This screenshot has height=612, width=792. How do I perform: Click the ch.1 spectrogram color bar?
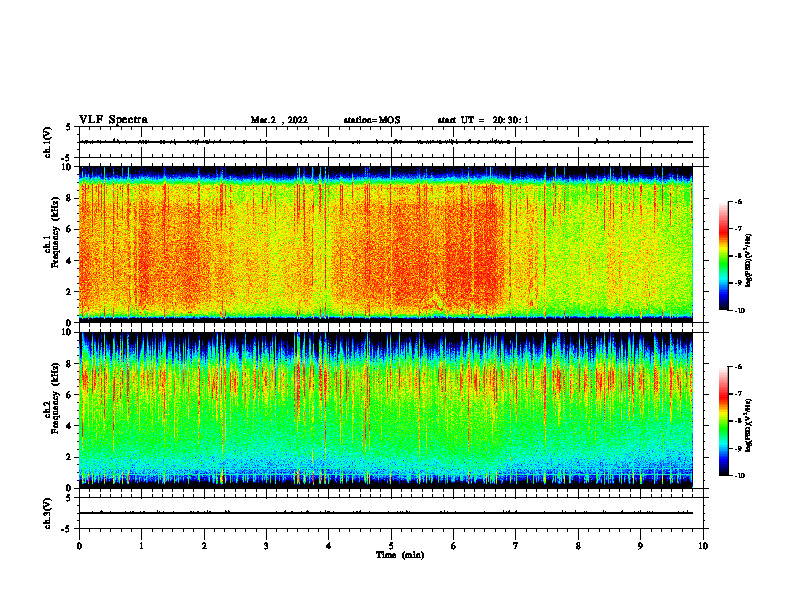723,256
